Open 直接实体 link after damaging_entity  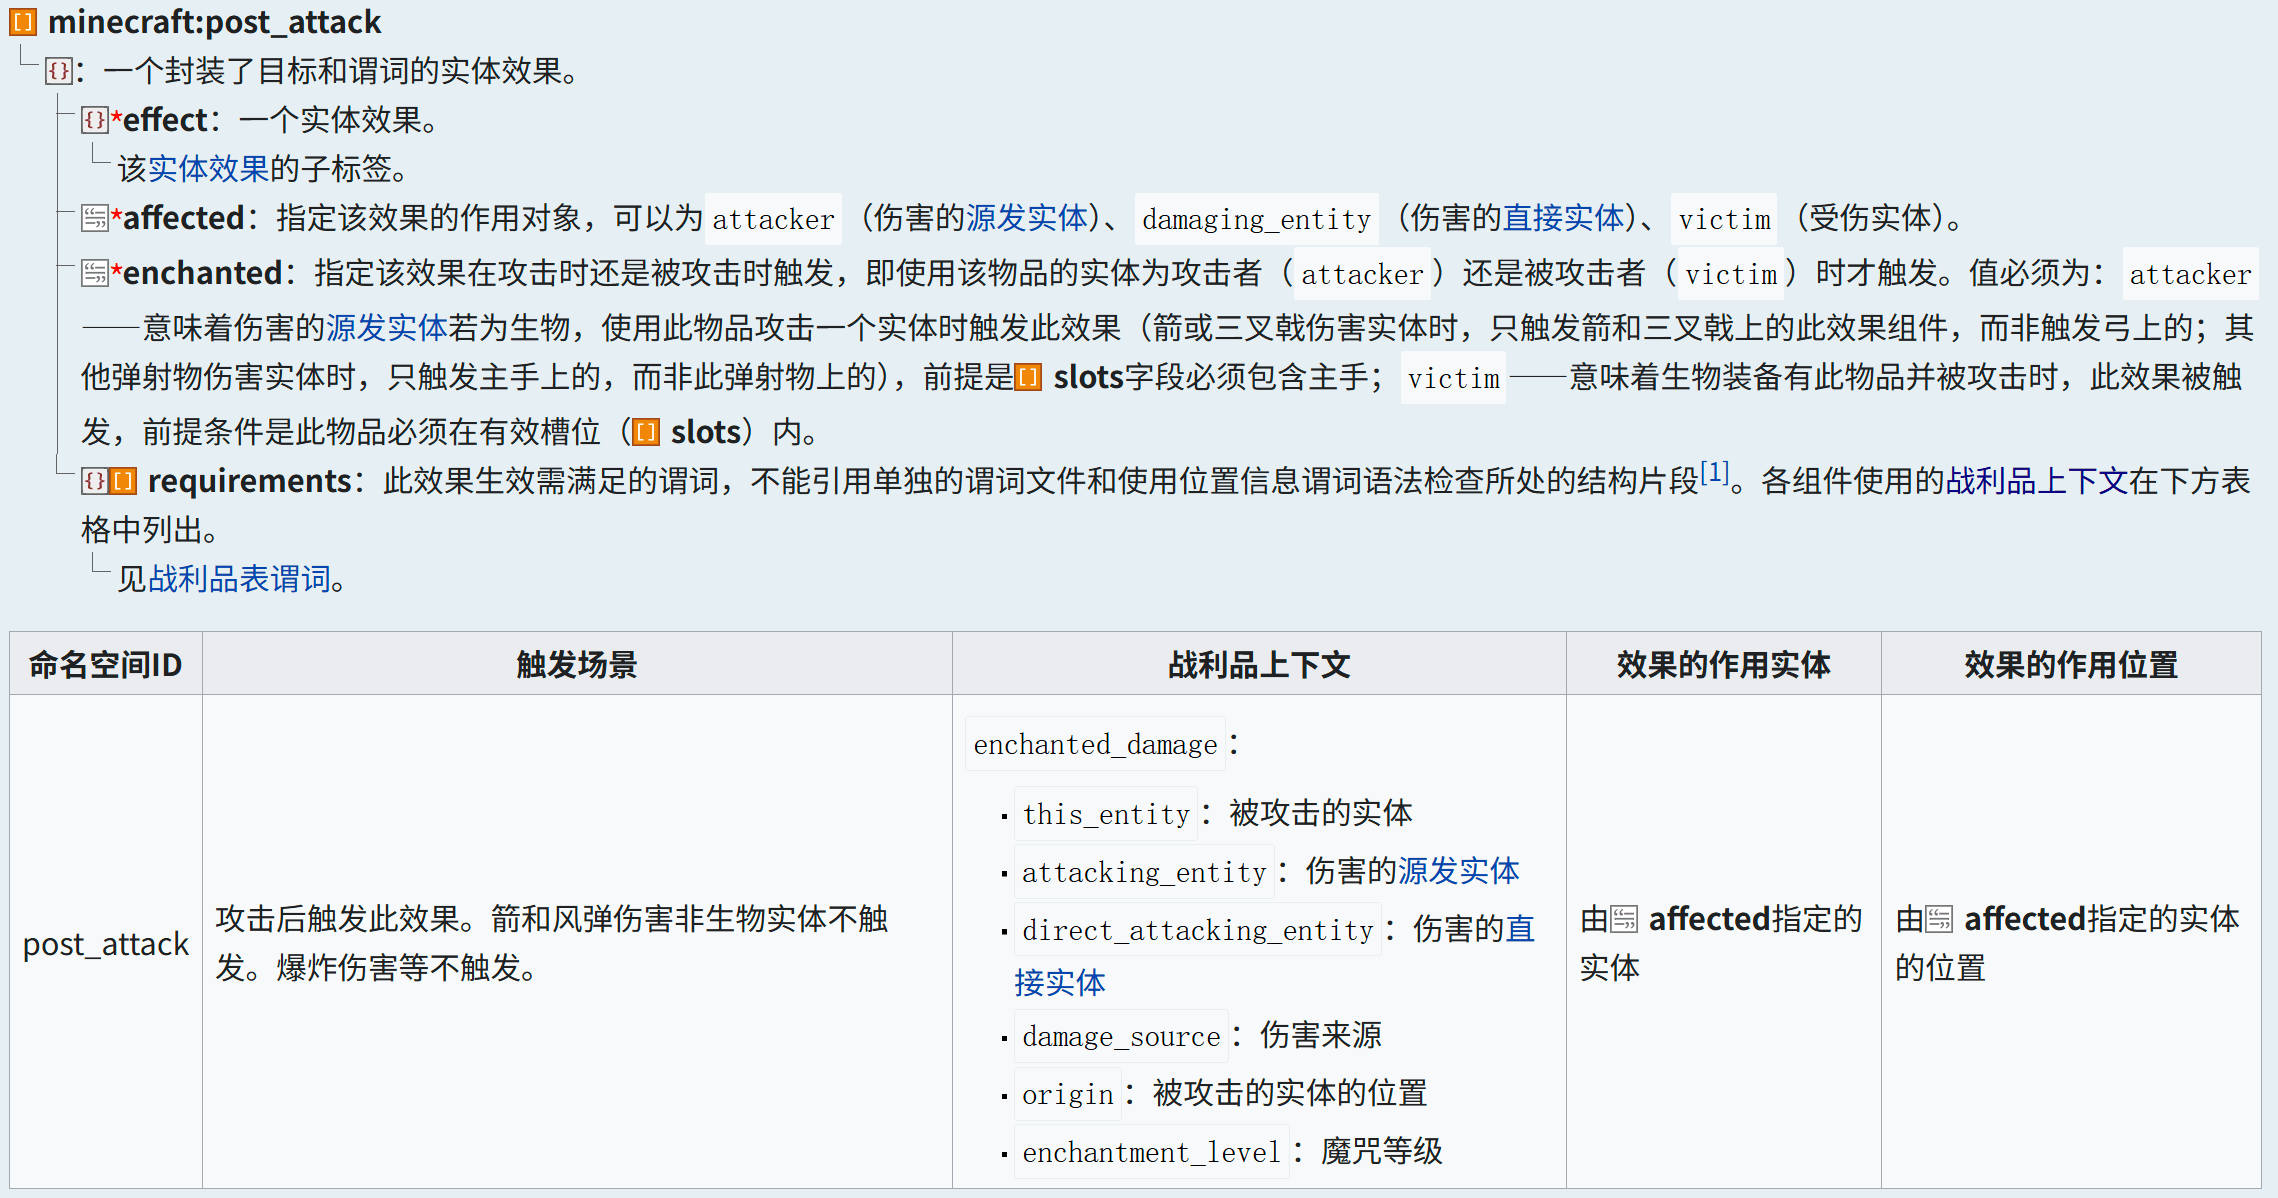[x=1564, y=218]
